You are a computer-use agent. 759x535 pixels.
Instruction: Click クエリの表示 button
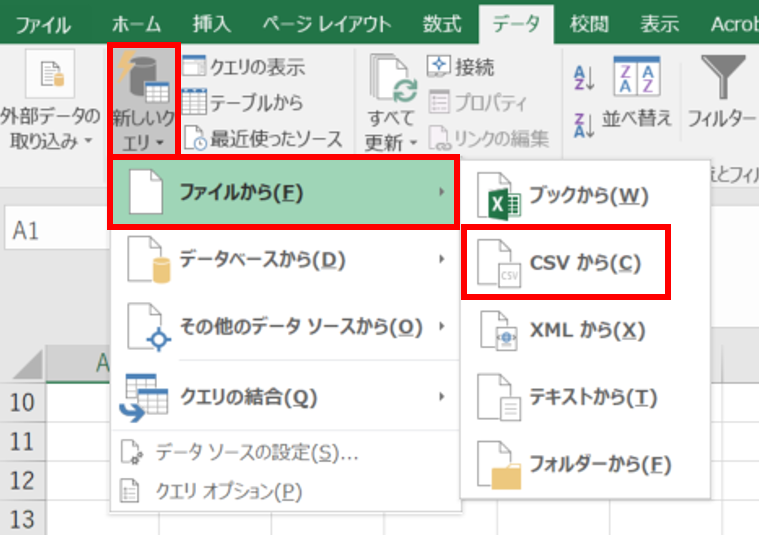point(244,67)
